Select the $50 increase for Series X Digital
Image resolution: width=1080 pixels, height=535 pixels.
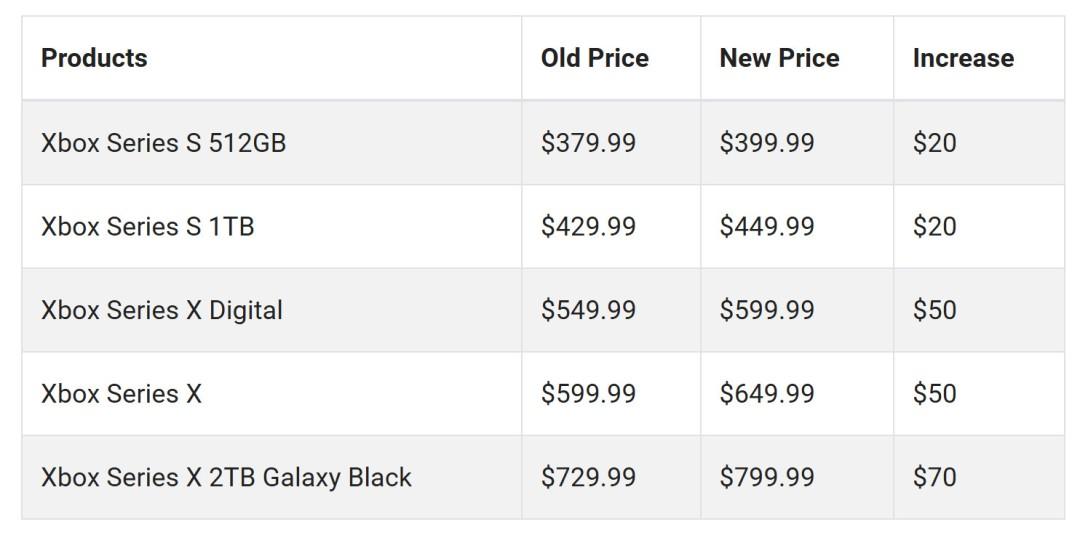coord(935,311)
